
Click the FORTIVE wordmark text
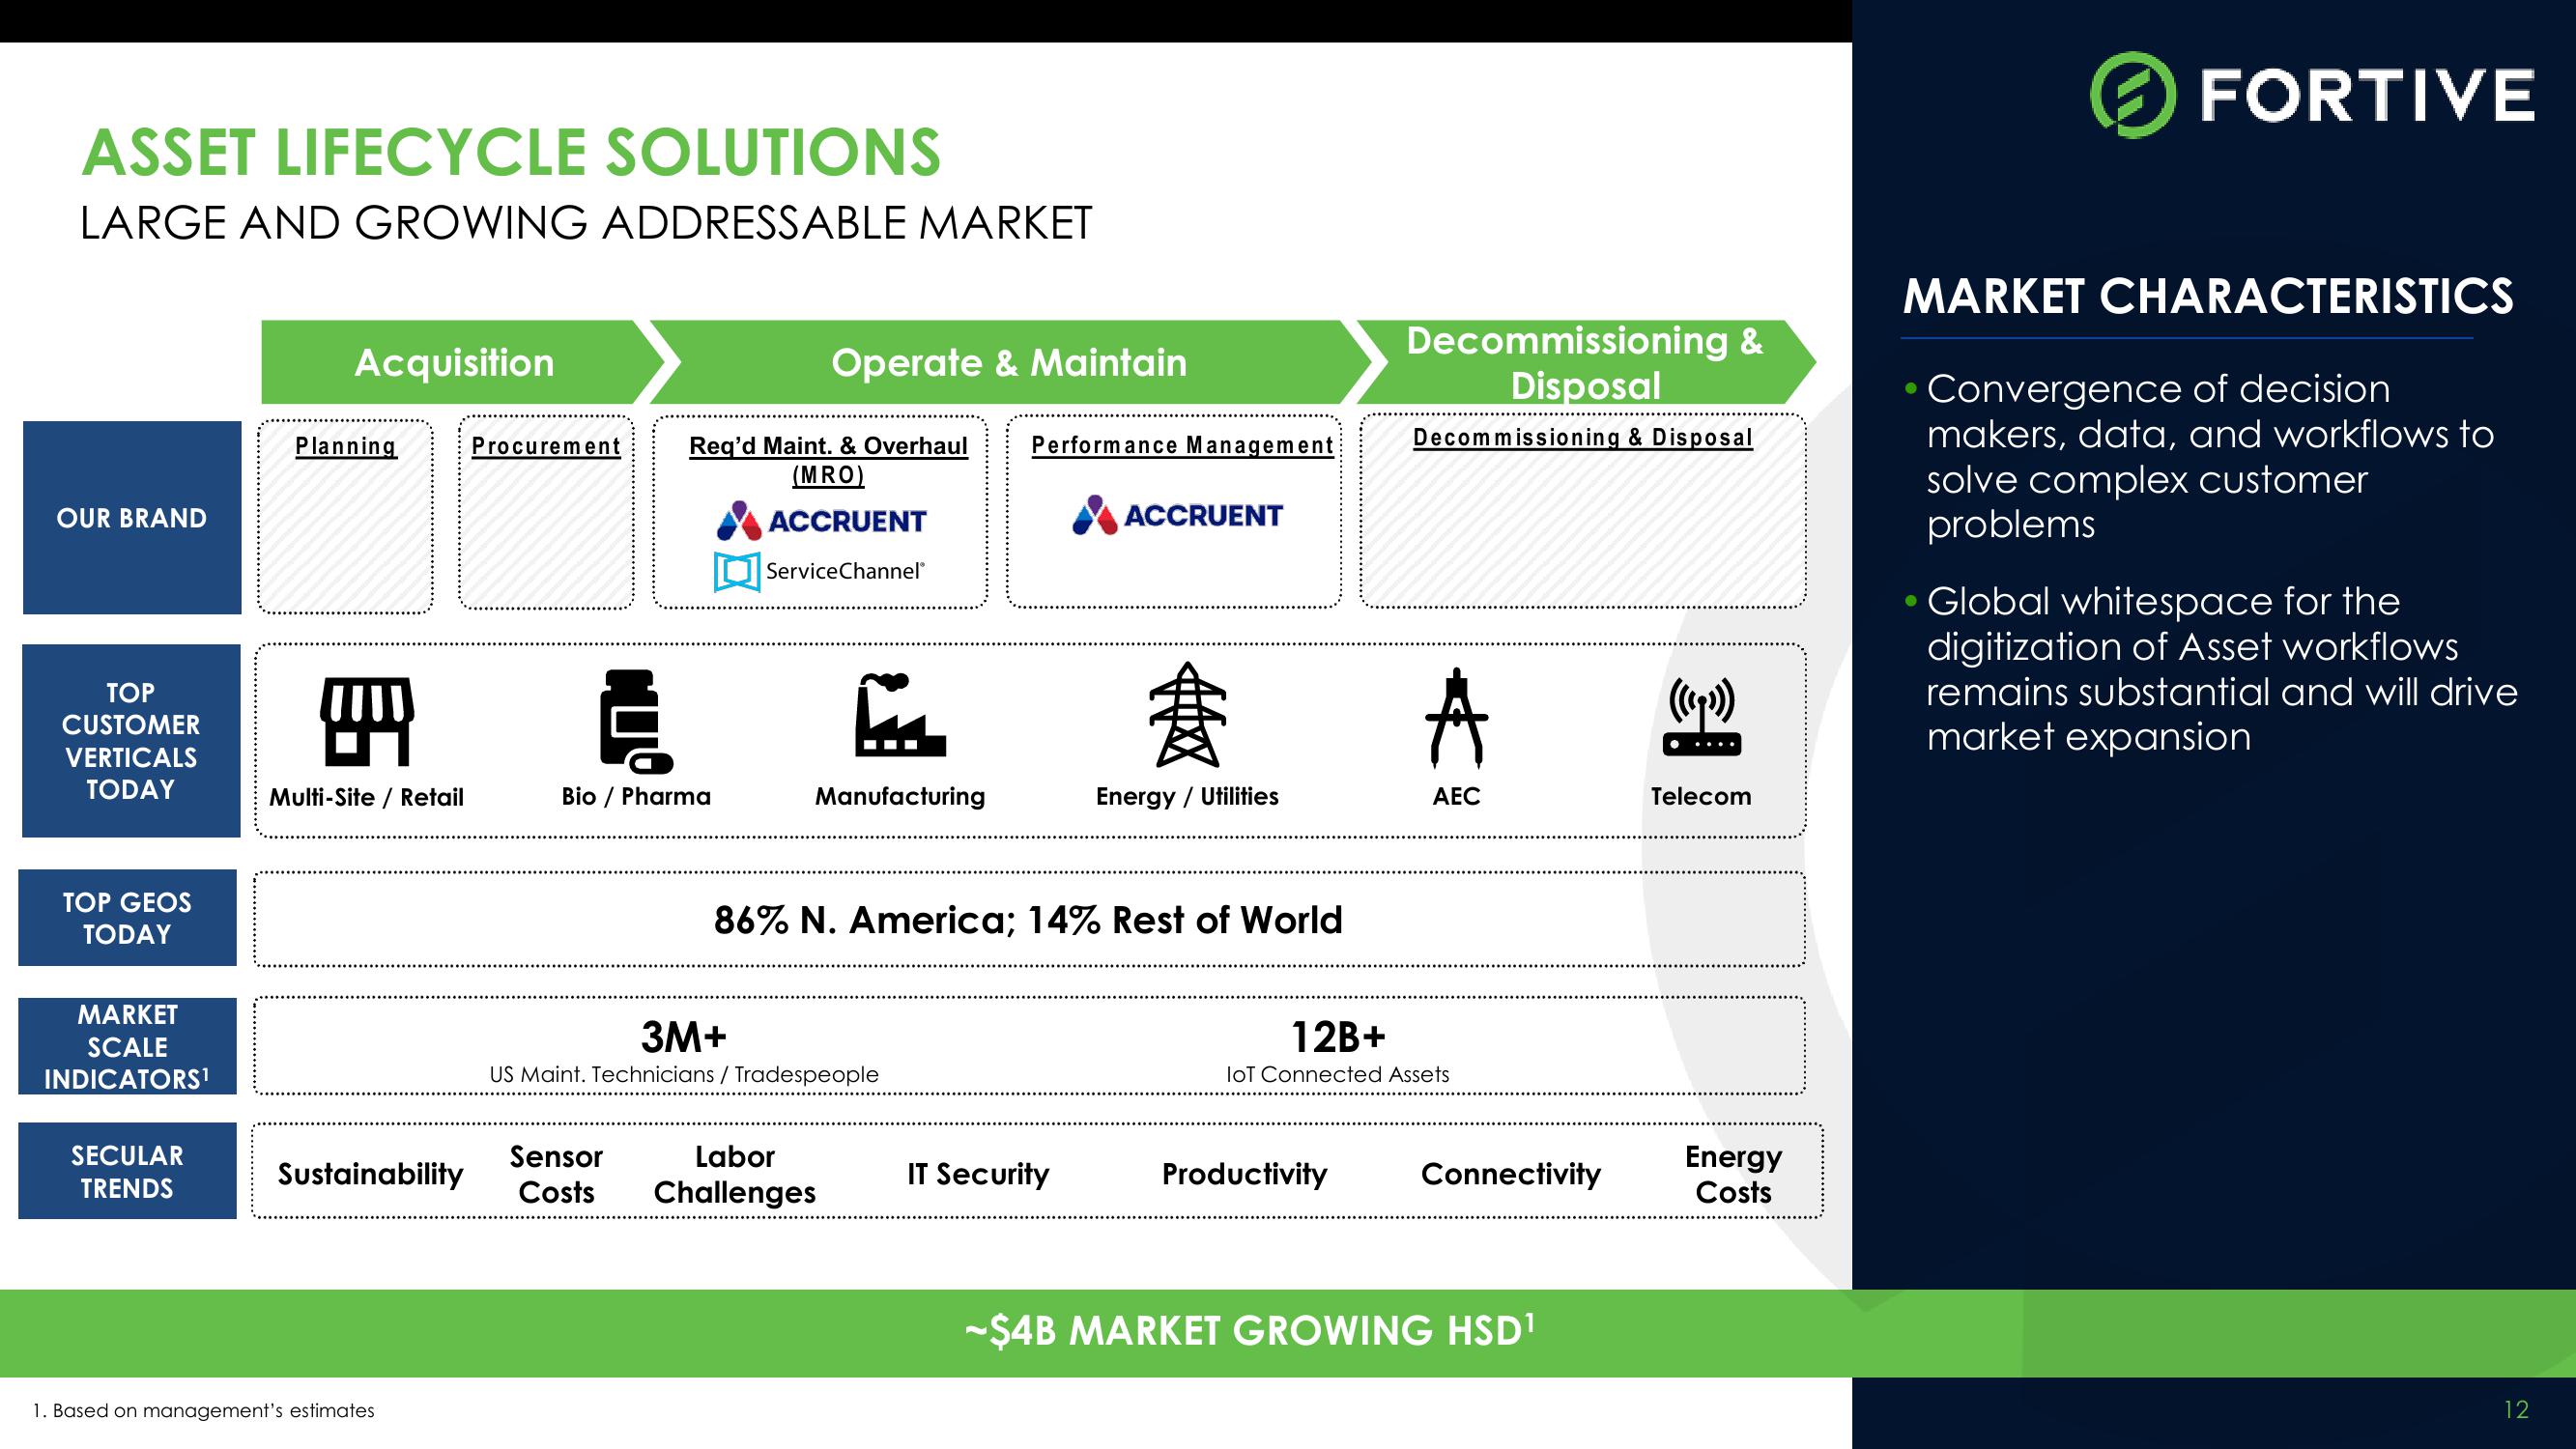(x=2367, y=95)
